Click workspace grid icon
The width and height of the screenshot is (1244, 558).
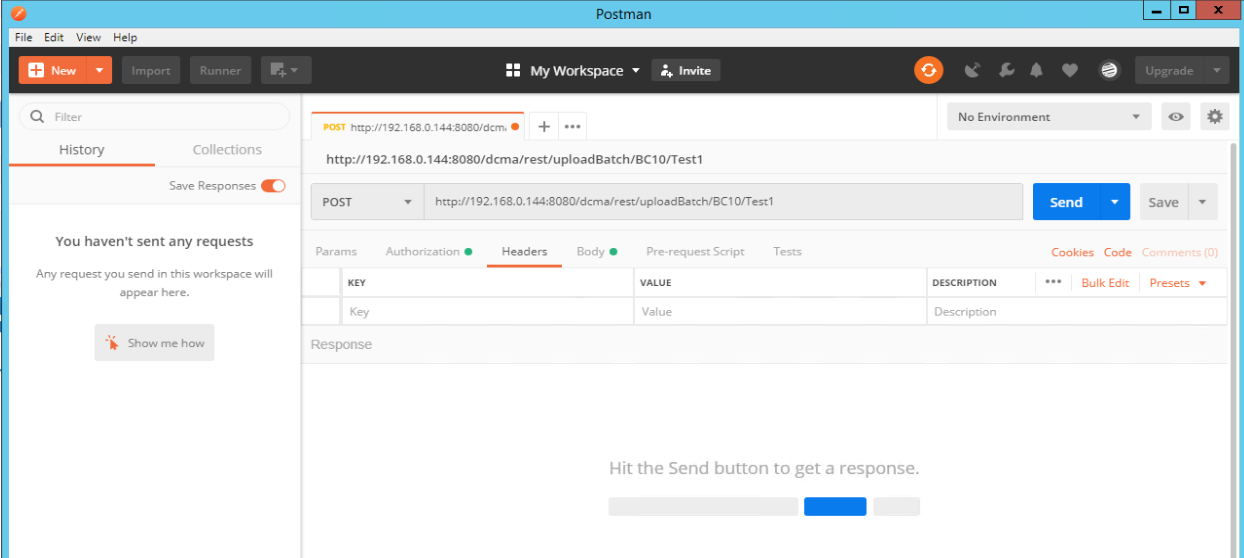click(x=513, y=70)
